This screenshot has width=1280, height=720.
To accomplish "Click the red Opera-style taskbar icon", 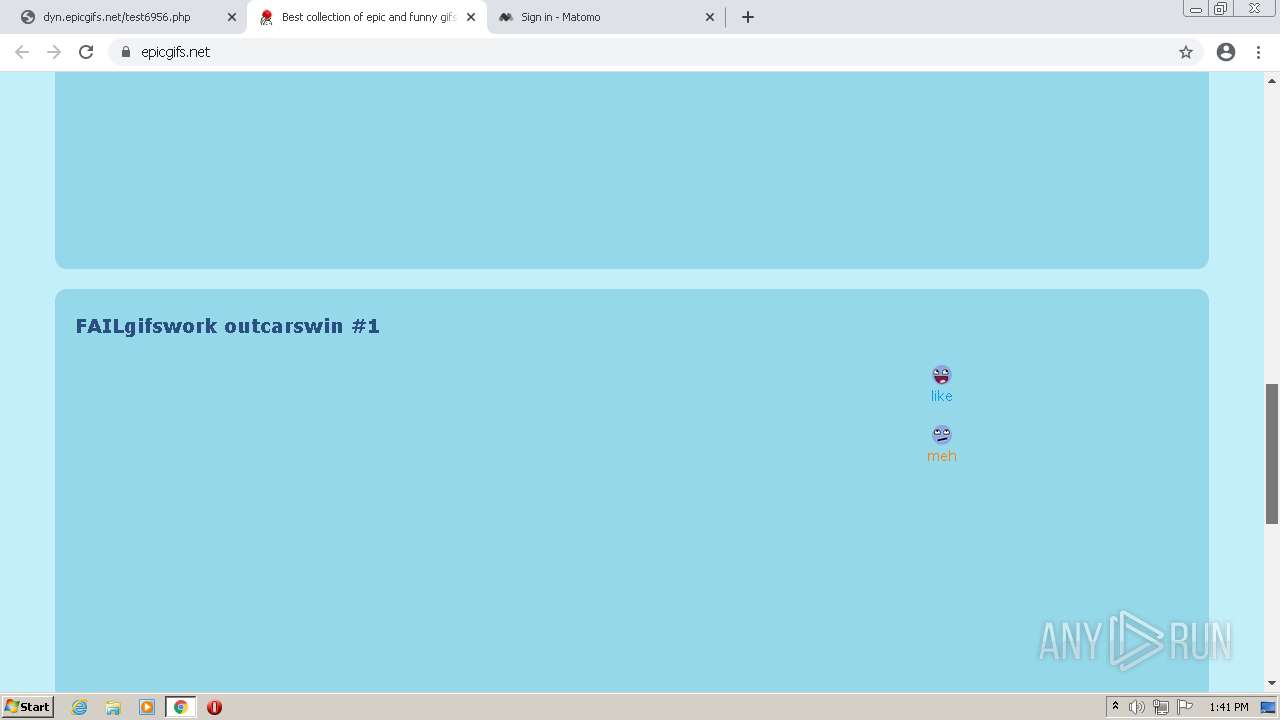I will pyautogui.click(x=214, y=707).
